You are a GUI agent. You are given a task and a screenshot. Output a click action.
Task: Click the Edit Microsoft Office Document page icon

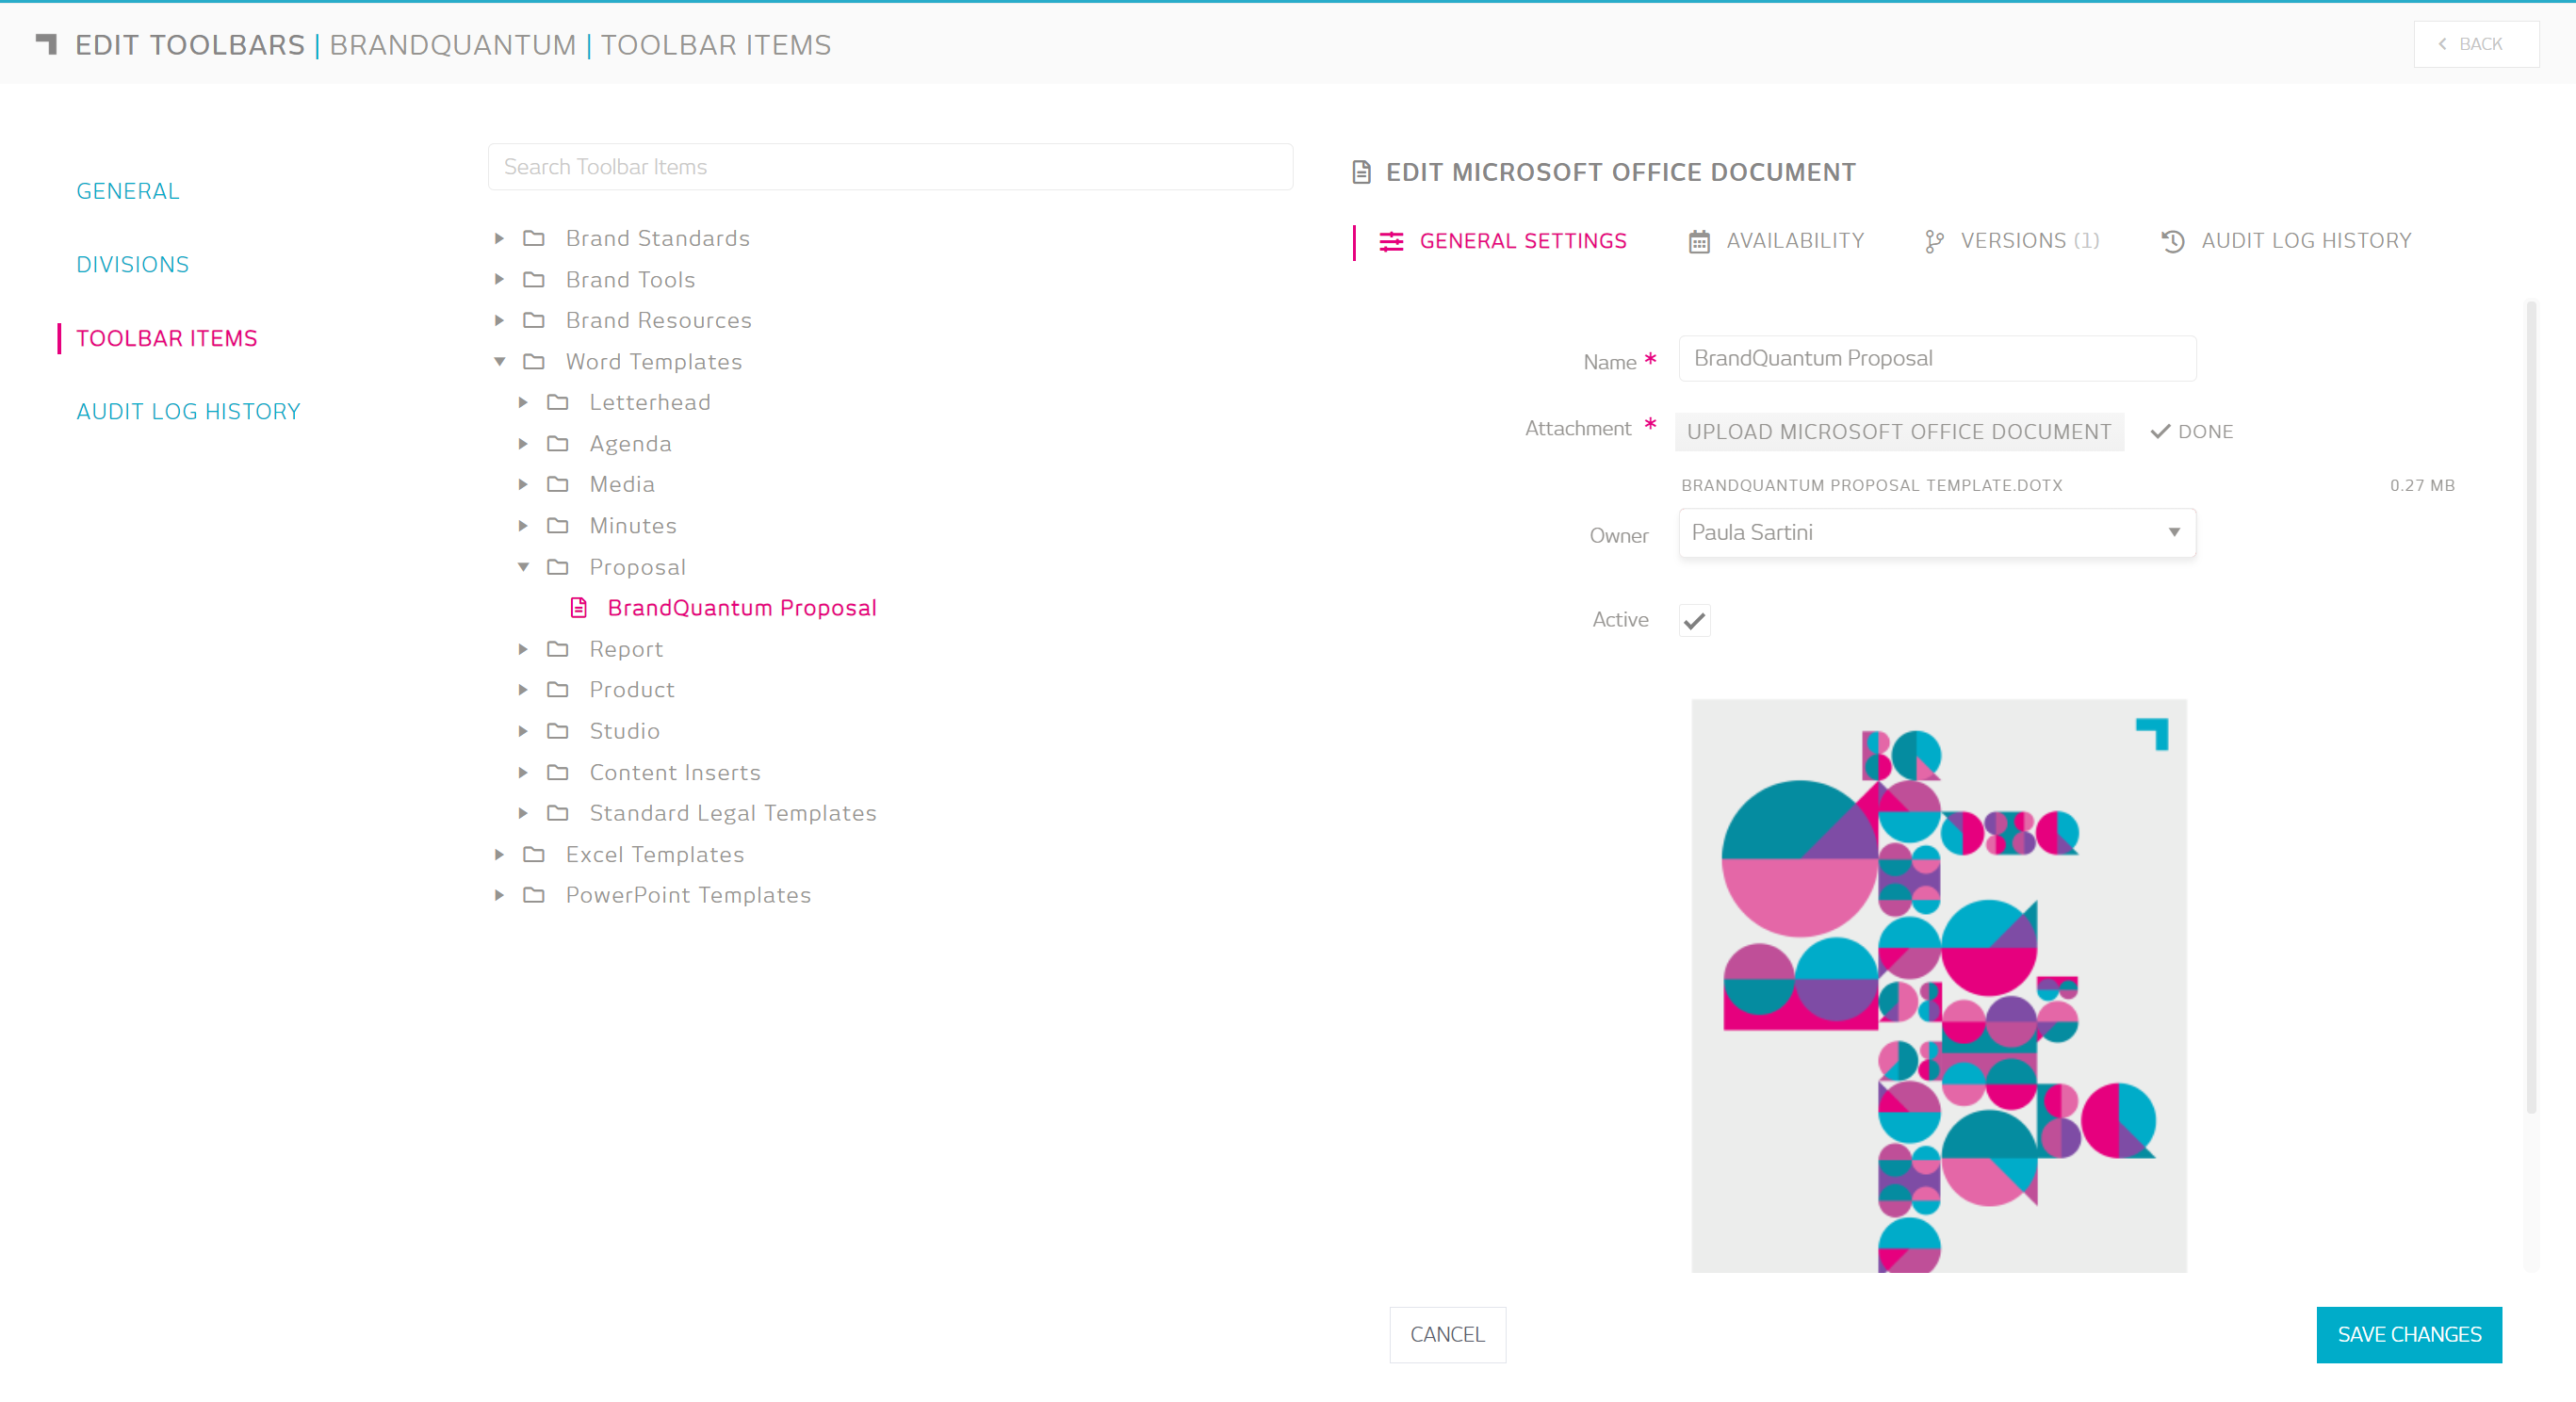(1361, 172)
